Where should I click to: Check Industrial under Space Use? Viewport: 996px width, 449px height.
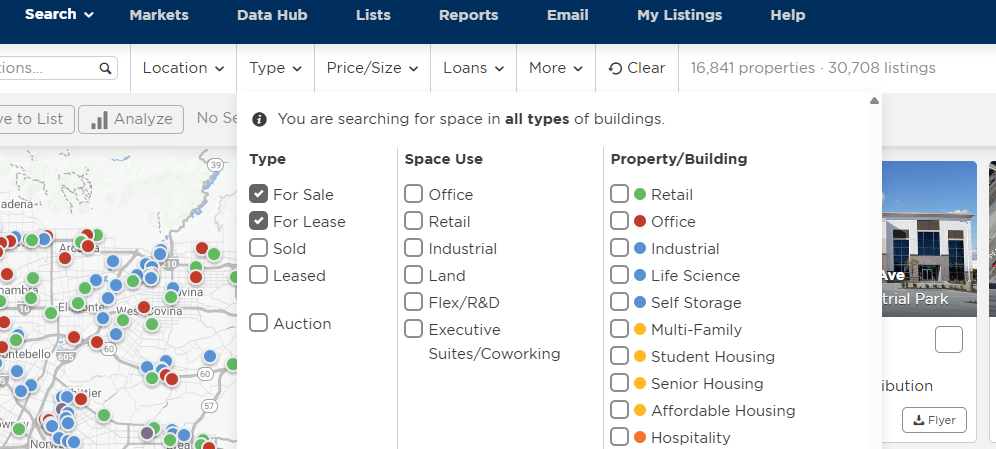(414, 248)
